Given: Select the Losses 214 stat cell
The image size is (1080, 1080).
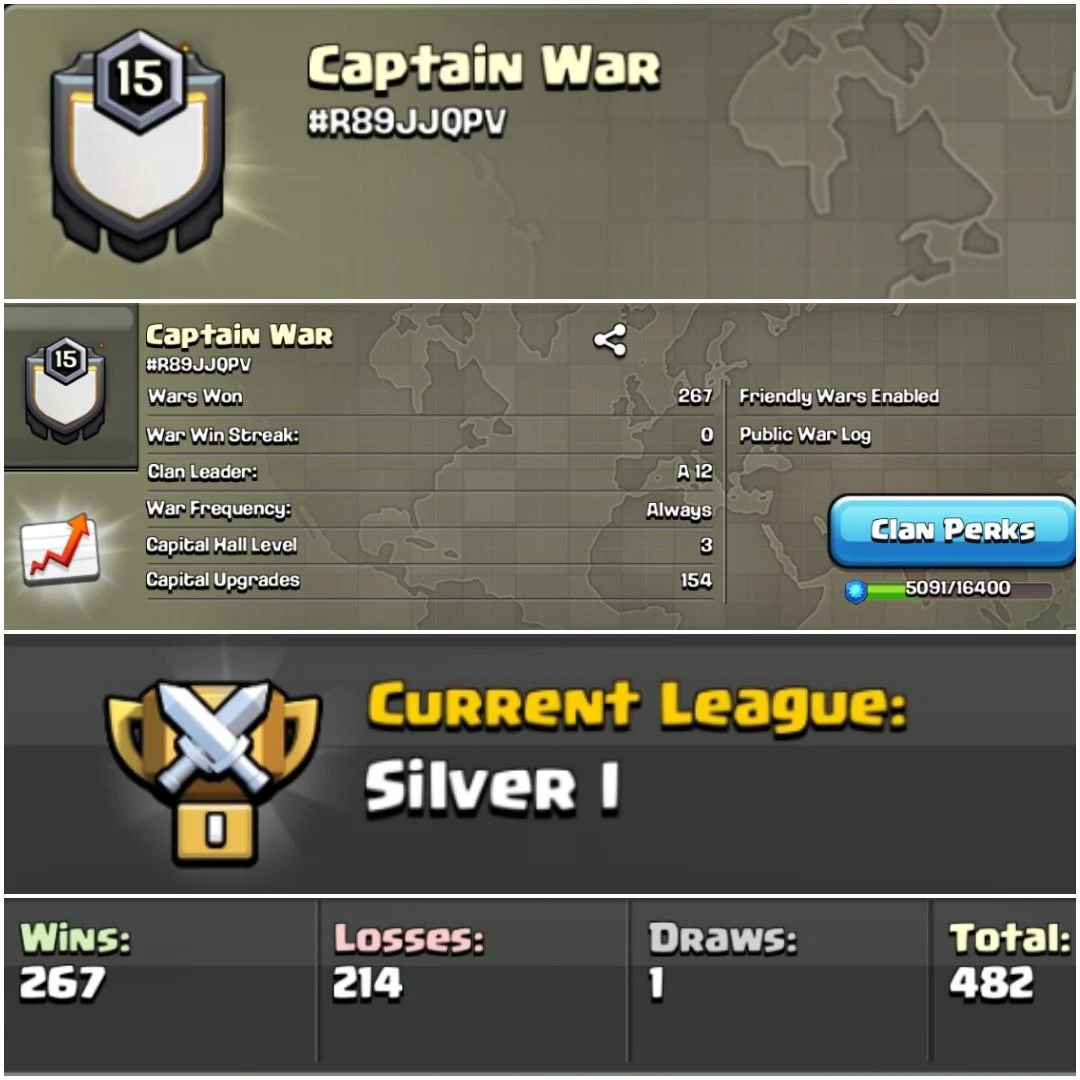Looking at the screenshot, I should (x=472, y=980).
